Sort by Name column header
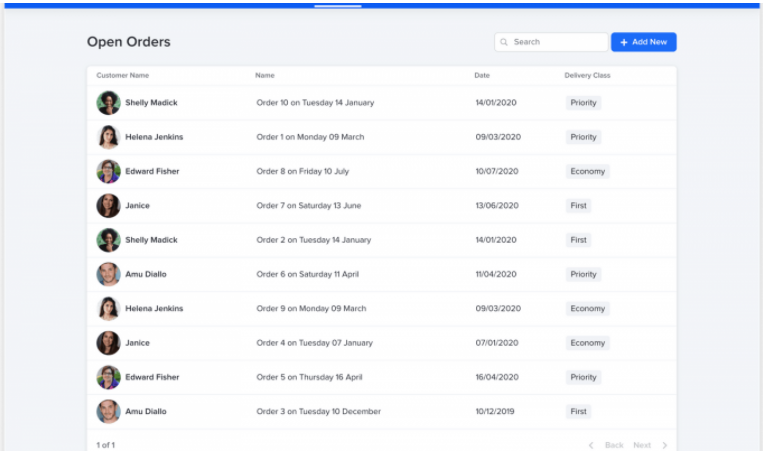Viewport: 763px width, 457px height. pyautogui.click(x=265, y=75)
